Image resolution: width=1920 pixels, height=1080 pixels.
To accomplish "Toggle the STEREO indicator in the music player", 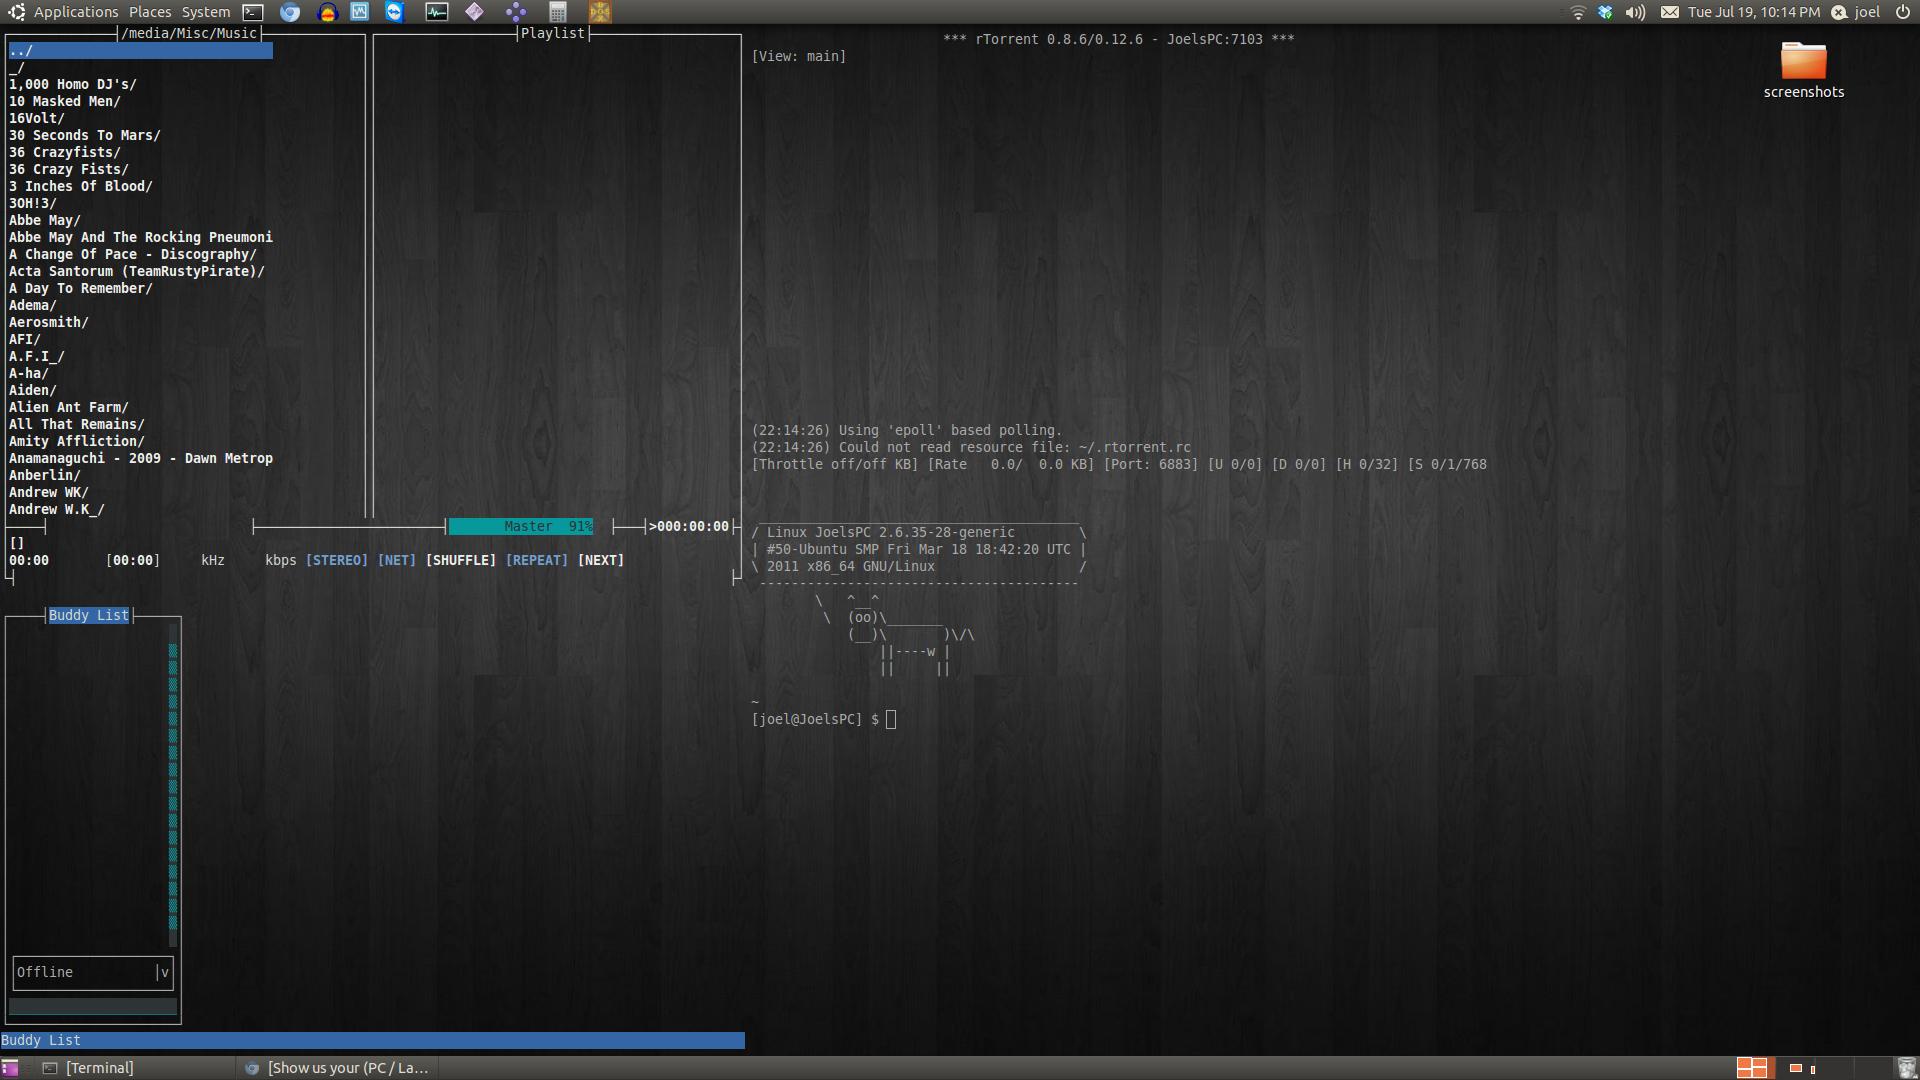I will (x=337, y=560).
